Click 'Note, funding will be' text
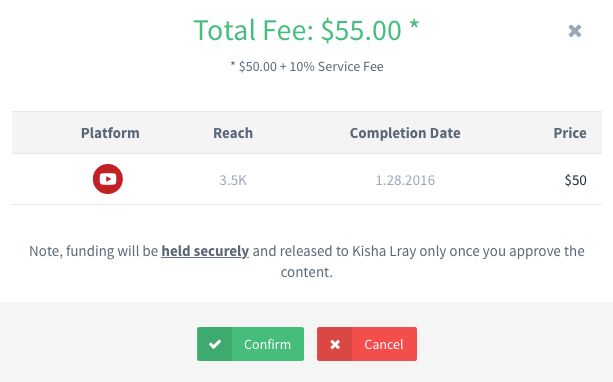Image resolution: width=613 pixels, height=382 pixels. (x=93, y=251)
